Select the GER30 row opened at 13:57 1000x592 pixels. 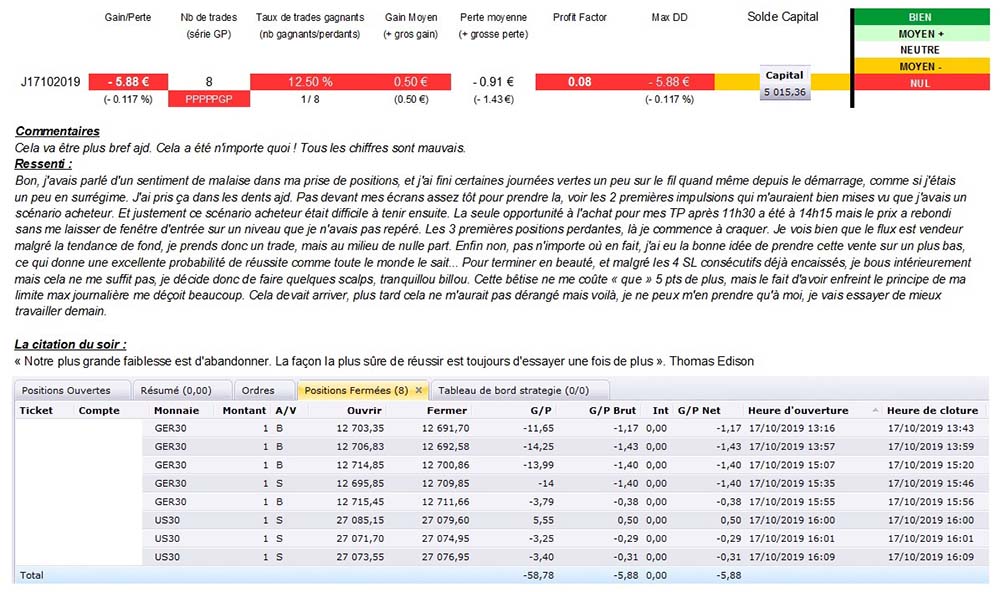[x=565, y=447]
